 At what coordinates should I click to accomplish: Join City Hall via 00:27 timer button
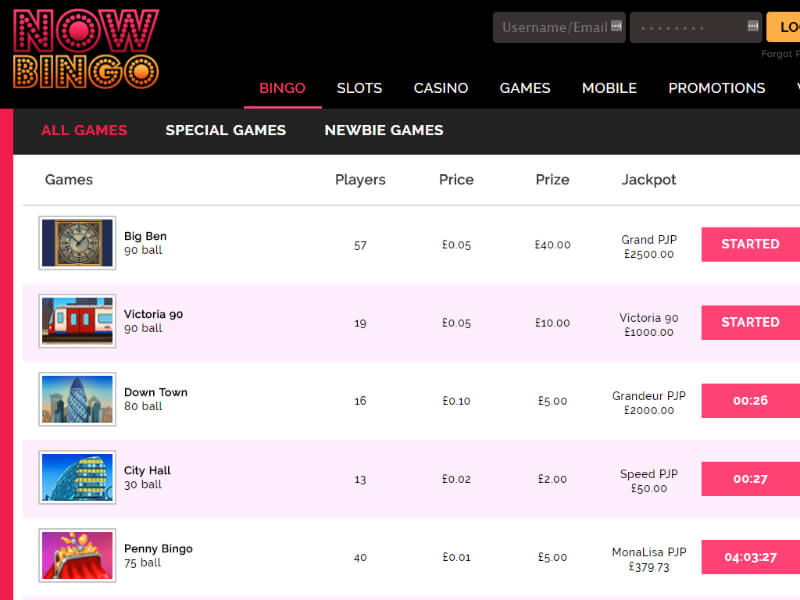pos(751,479)
